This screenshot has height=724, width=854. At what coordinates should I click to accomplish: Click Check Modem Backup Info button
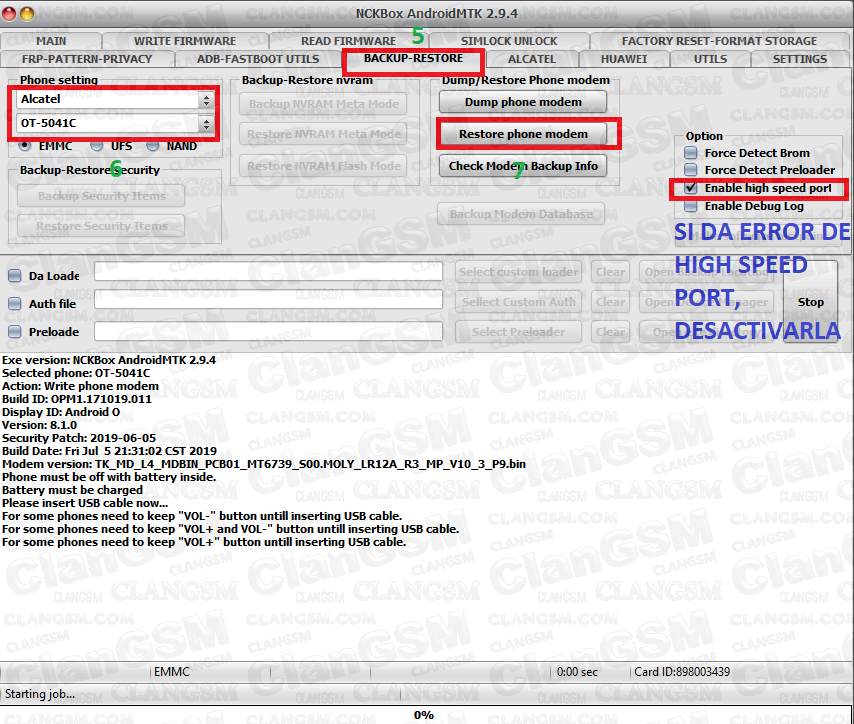(523, 166)
